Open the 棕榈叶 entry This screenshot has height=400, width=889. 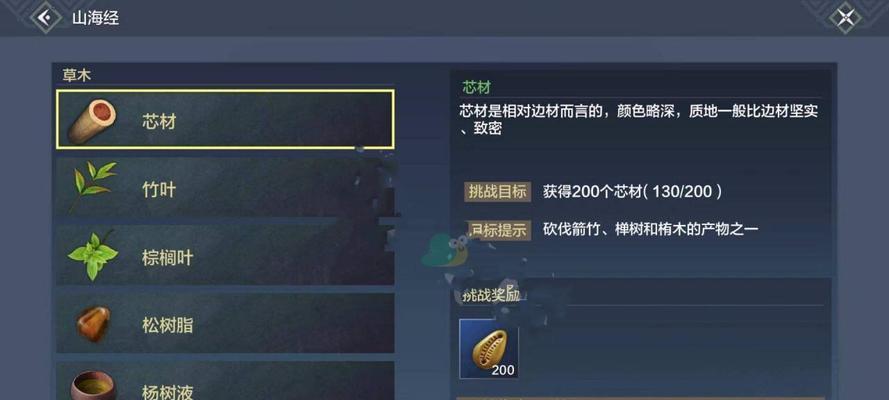[225, 256]
